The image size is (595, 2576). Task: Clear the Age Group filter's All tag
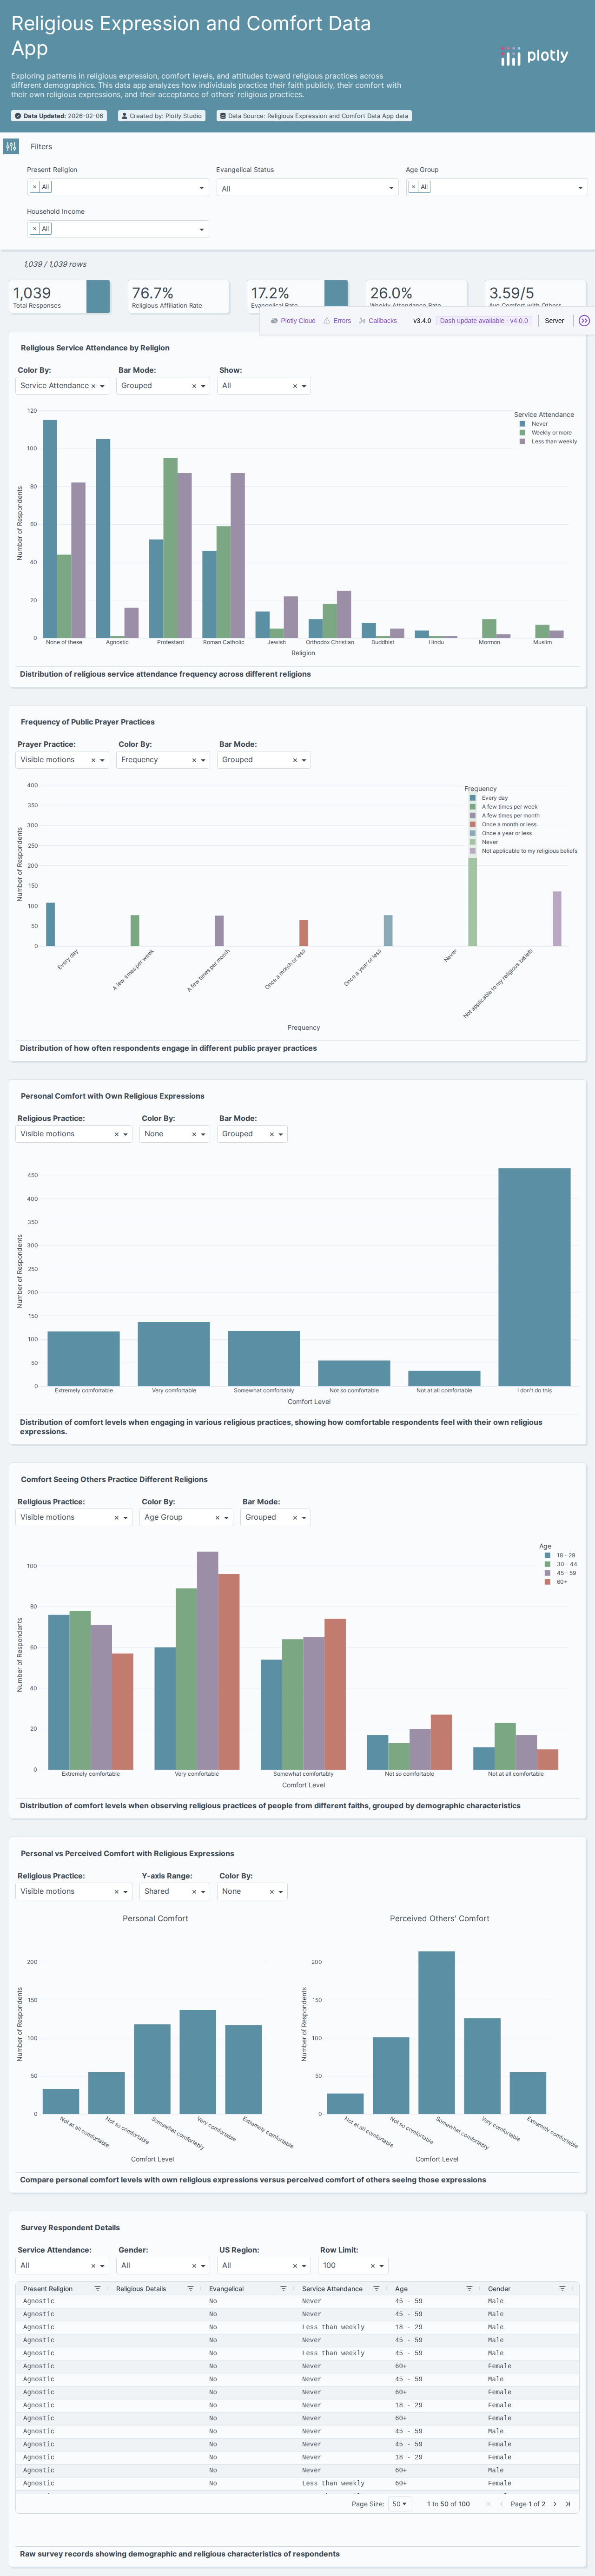click(x=413, y=187)
